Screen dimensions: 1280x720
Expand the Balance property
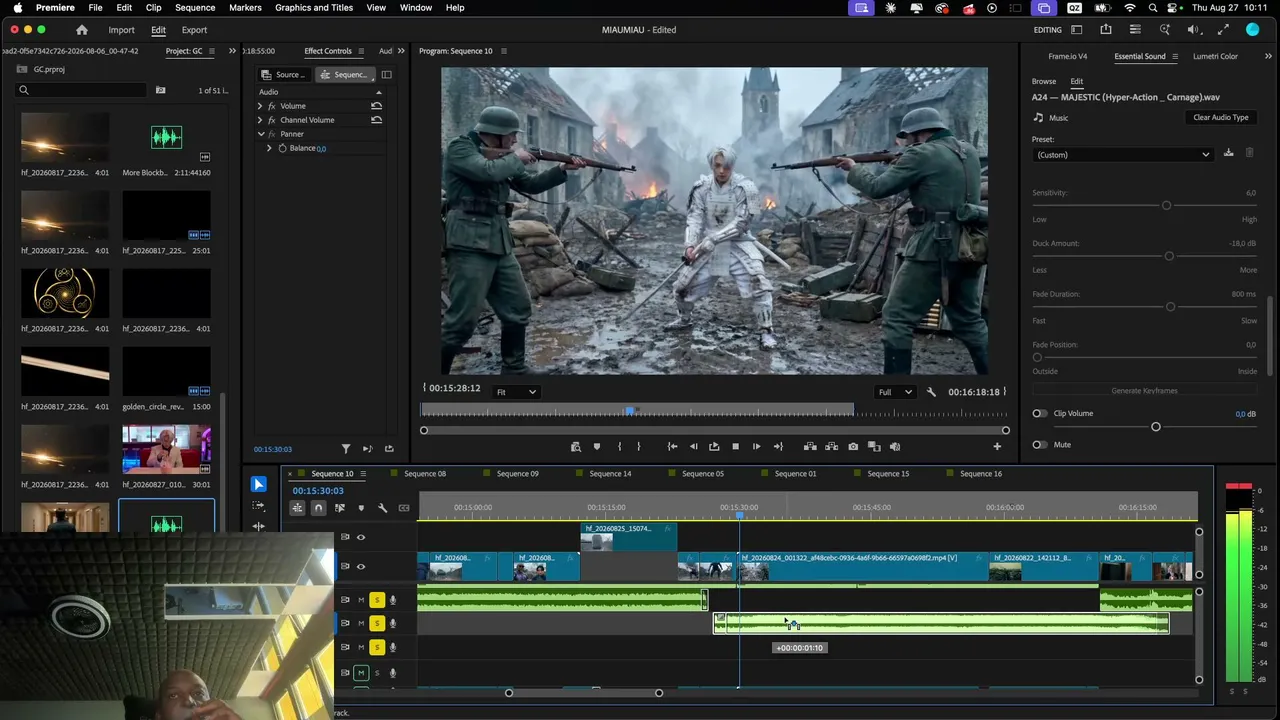269,148
